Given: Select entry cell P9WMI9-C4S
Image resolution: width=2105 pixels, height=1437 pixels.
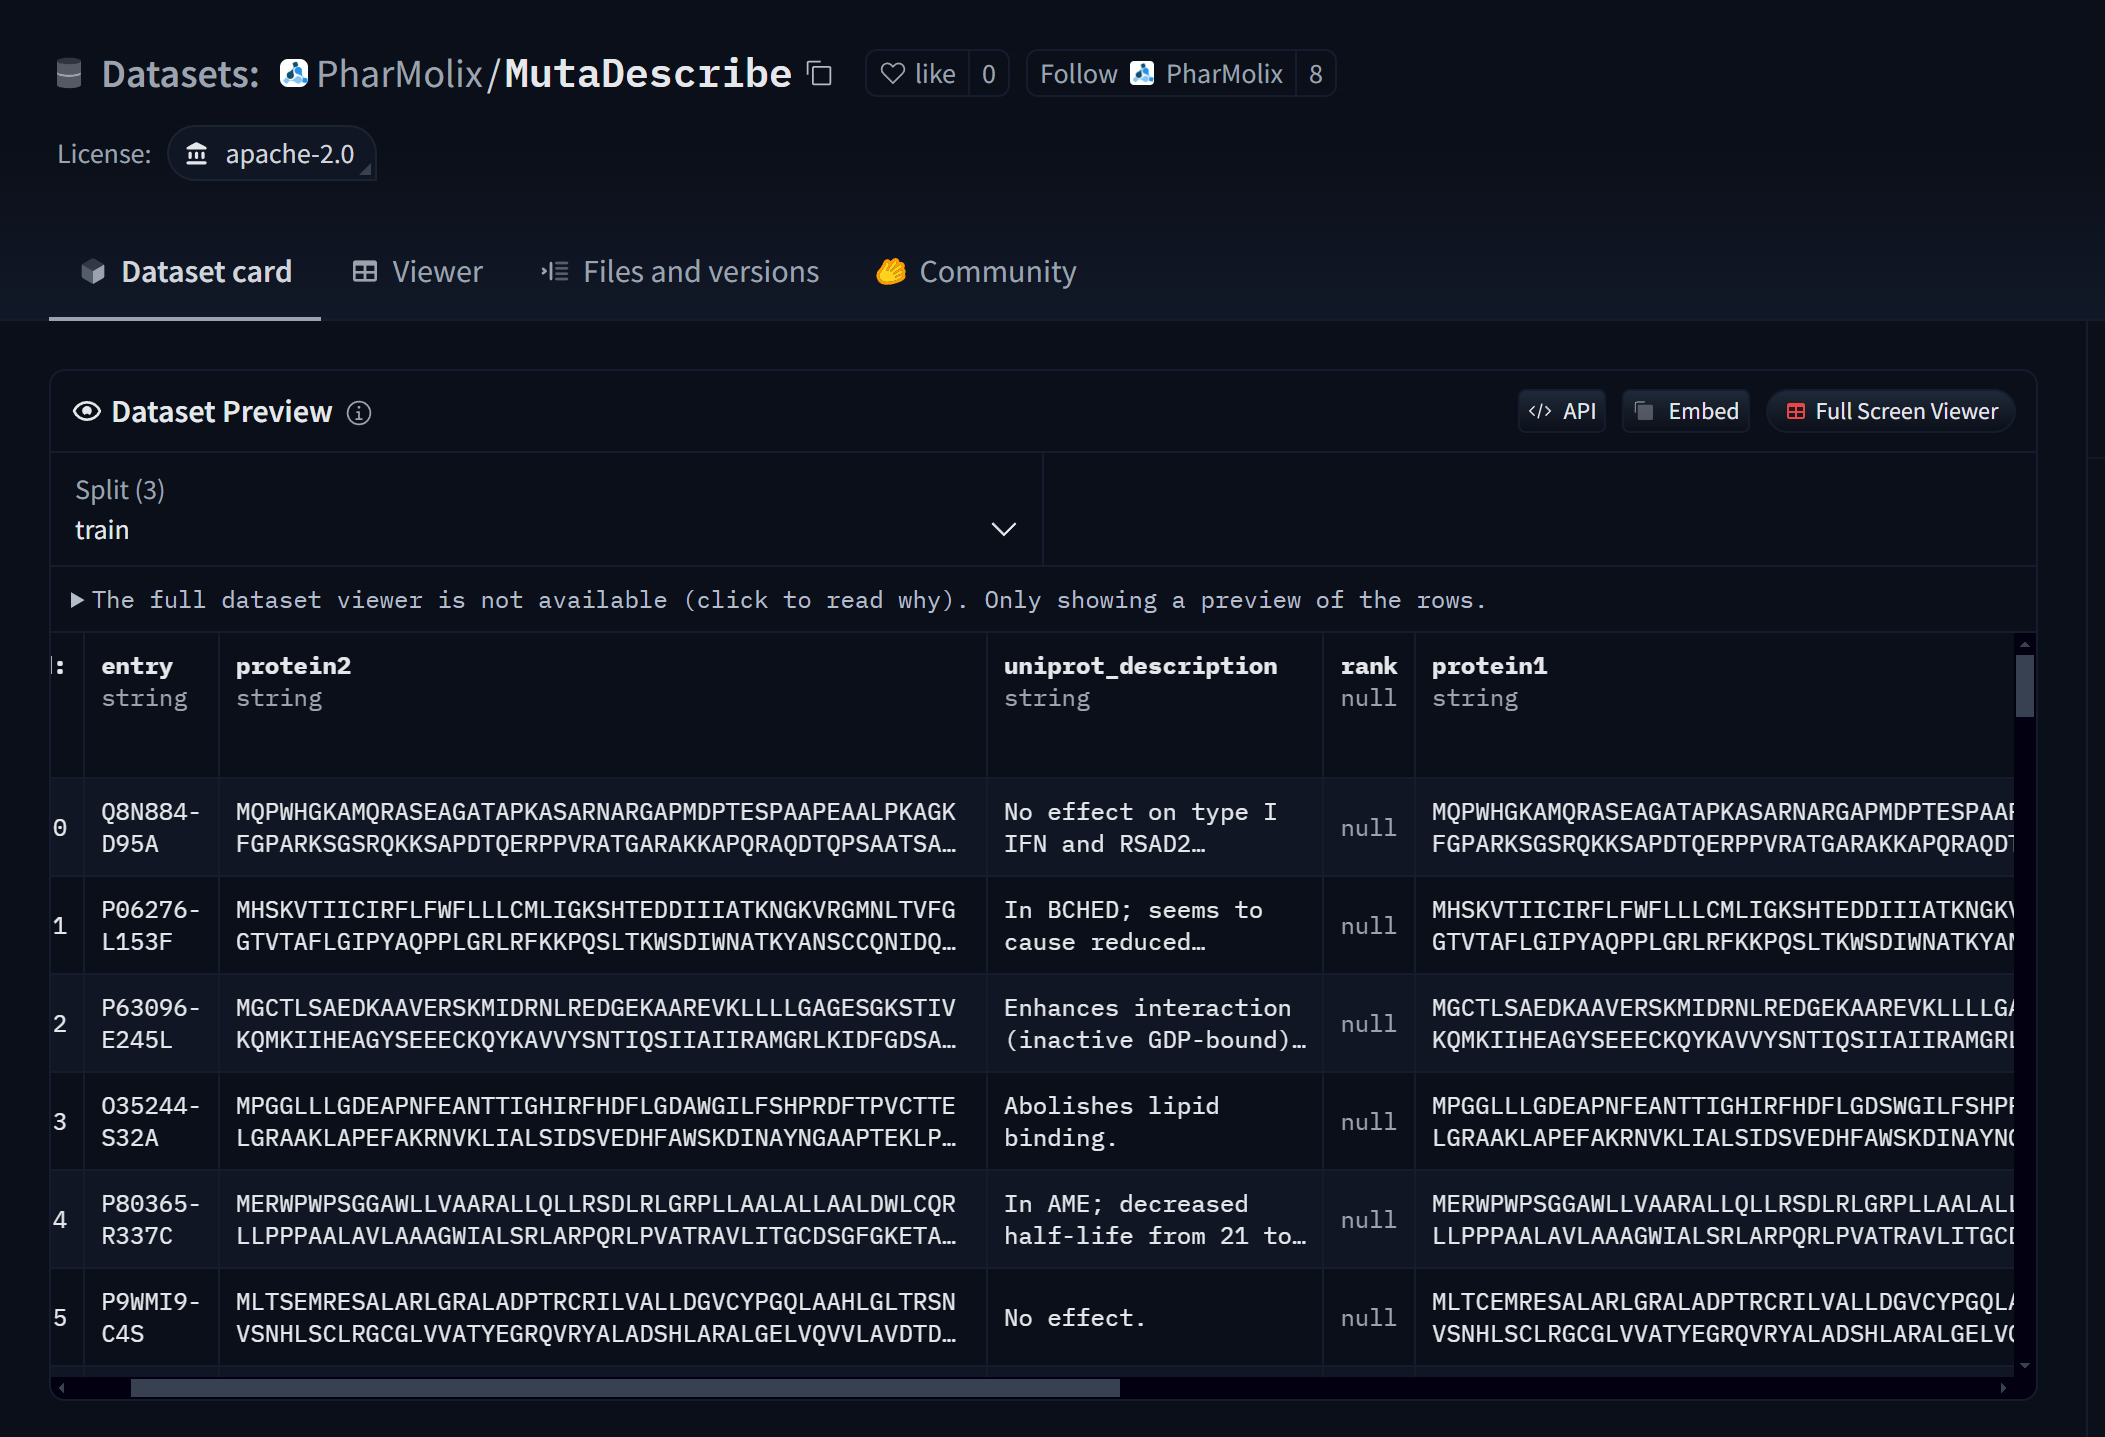Looking at the screenshot, I should point(151,1318).
